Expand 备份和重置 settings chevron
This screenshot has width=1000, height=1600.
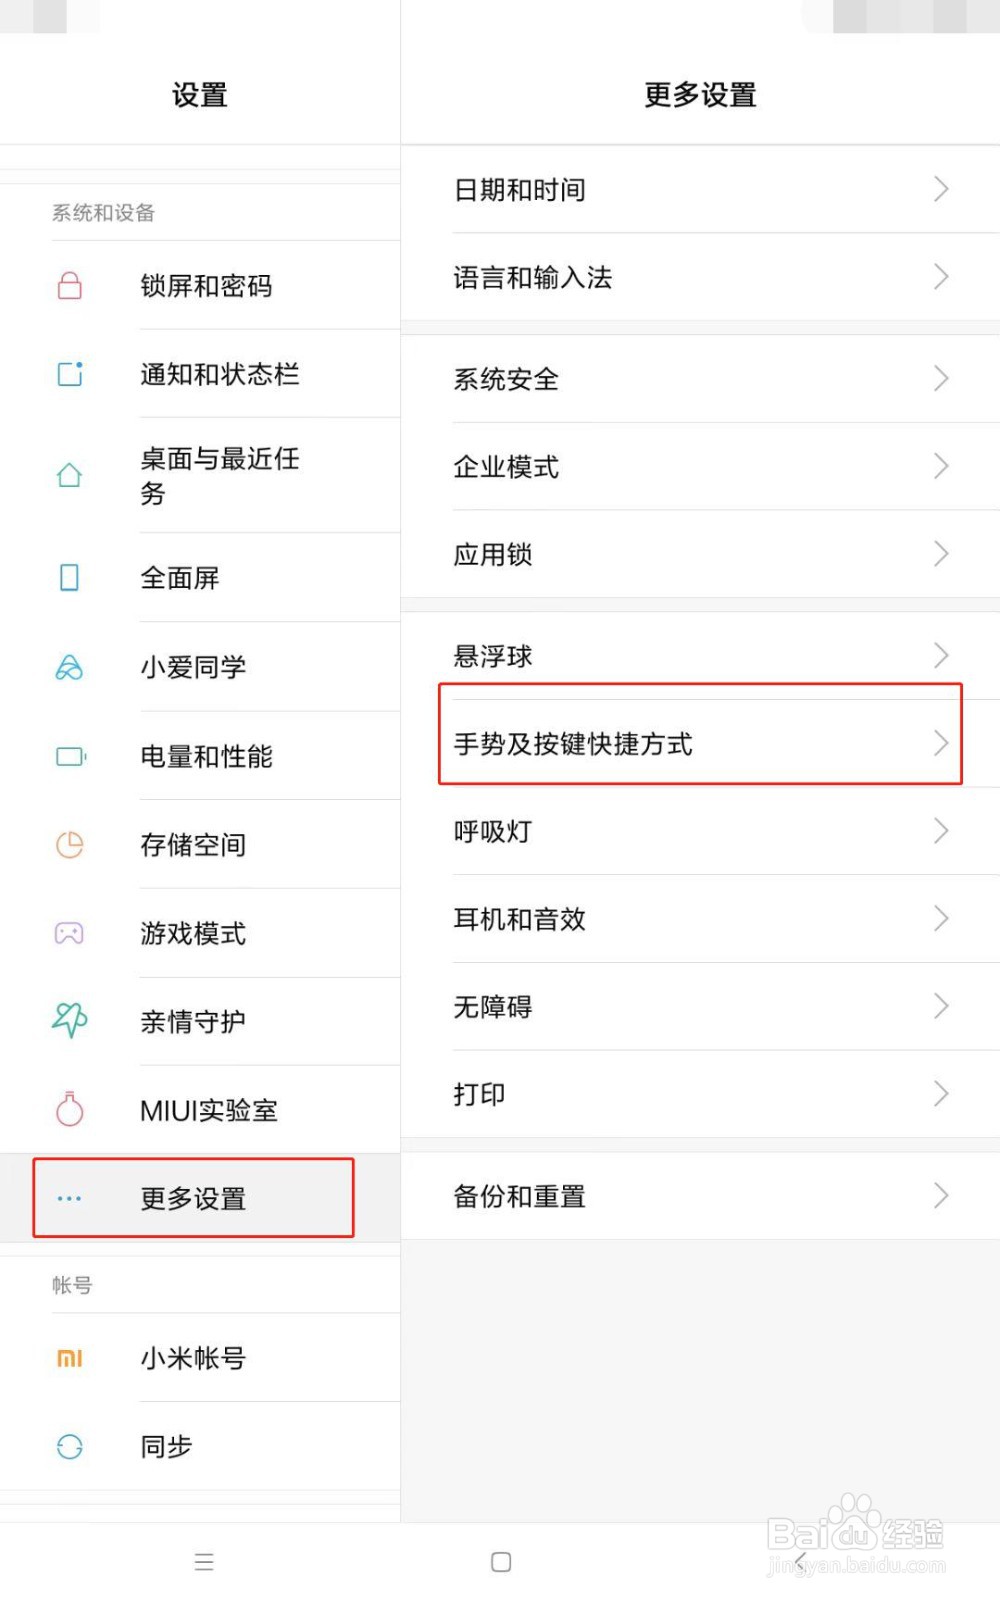(938, 1195)
